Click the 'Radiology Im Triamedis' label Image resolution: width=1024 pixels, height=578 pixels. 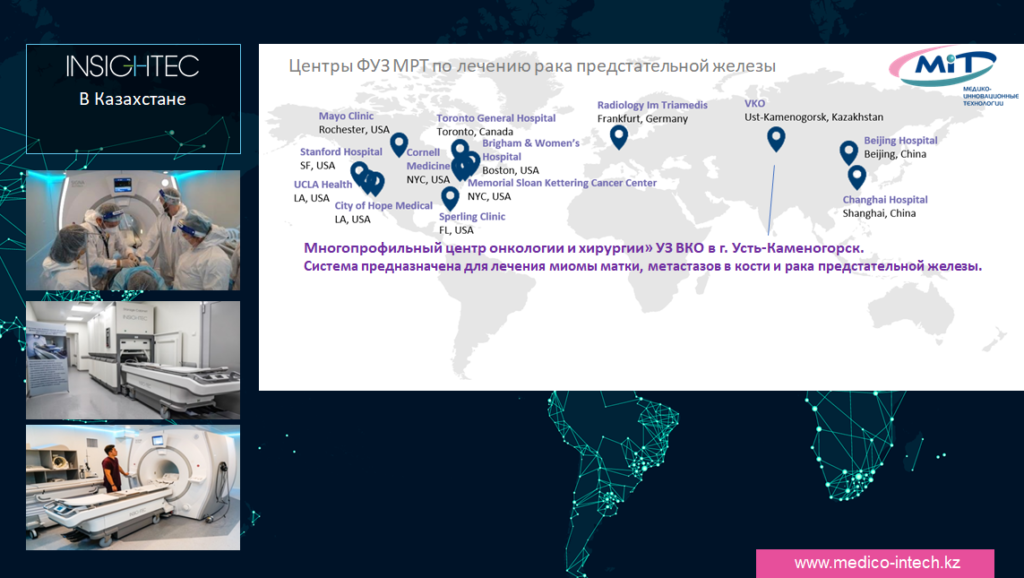click(x=652, y=104)
